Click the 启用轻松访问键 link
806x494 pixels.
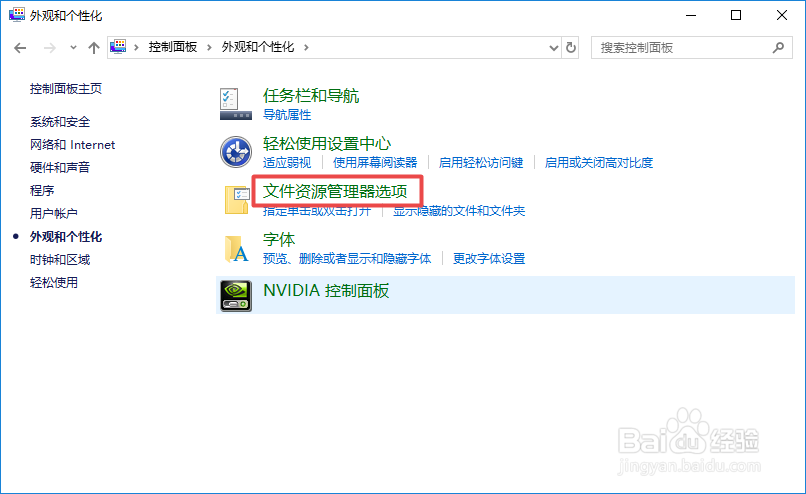tap(481, 163)
